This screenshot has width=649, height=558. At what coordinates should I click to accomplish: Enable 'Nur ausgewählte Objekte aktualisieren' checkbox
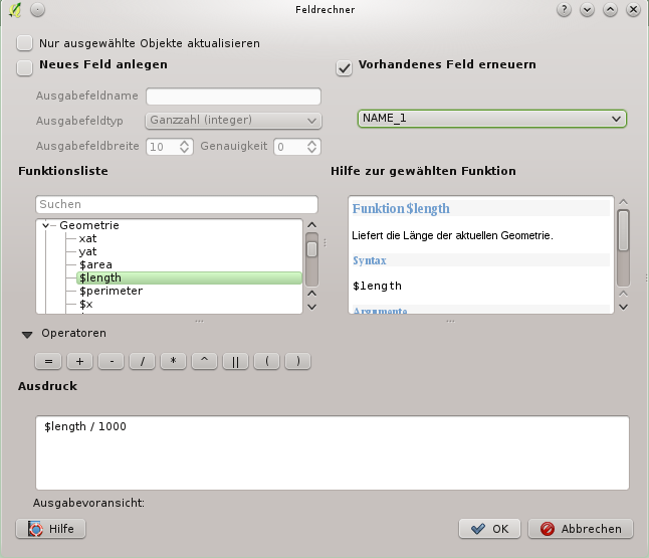click(24, 43)
